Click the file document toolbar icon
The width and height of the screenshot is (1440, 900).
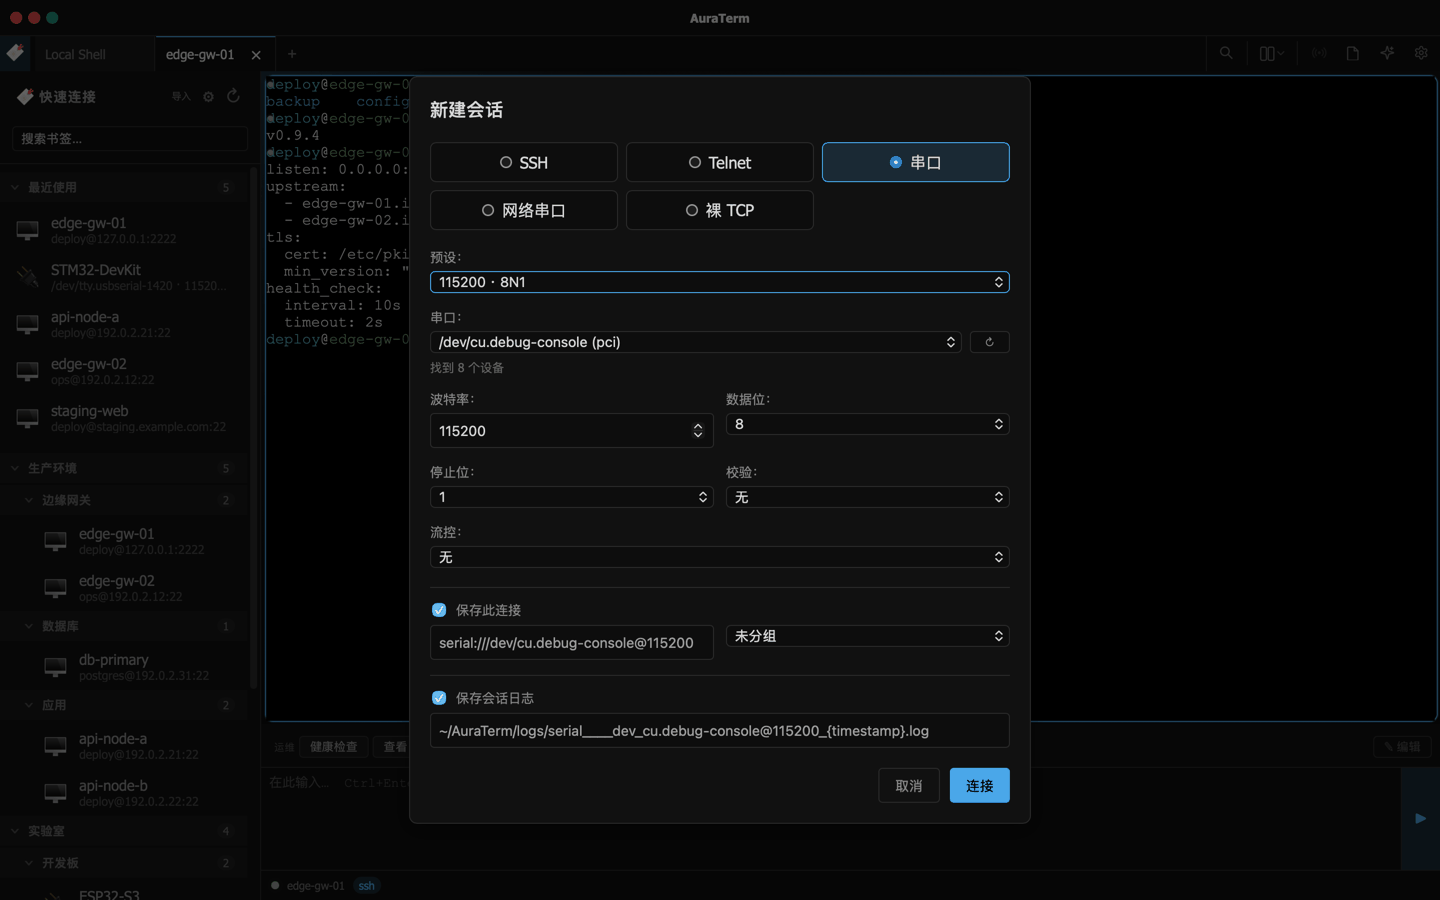click(1353, 53)
